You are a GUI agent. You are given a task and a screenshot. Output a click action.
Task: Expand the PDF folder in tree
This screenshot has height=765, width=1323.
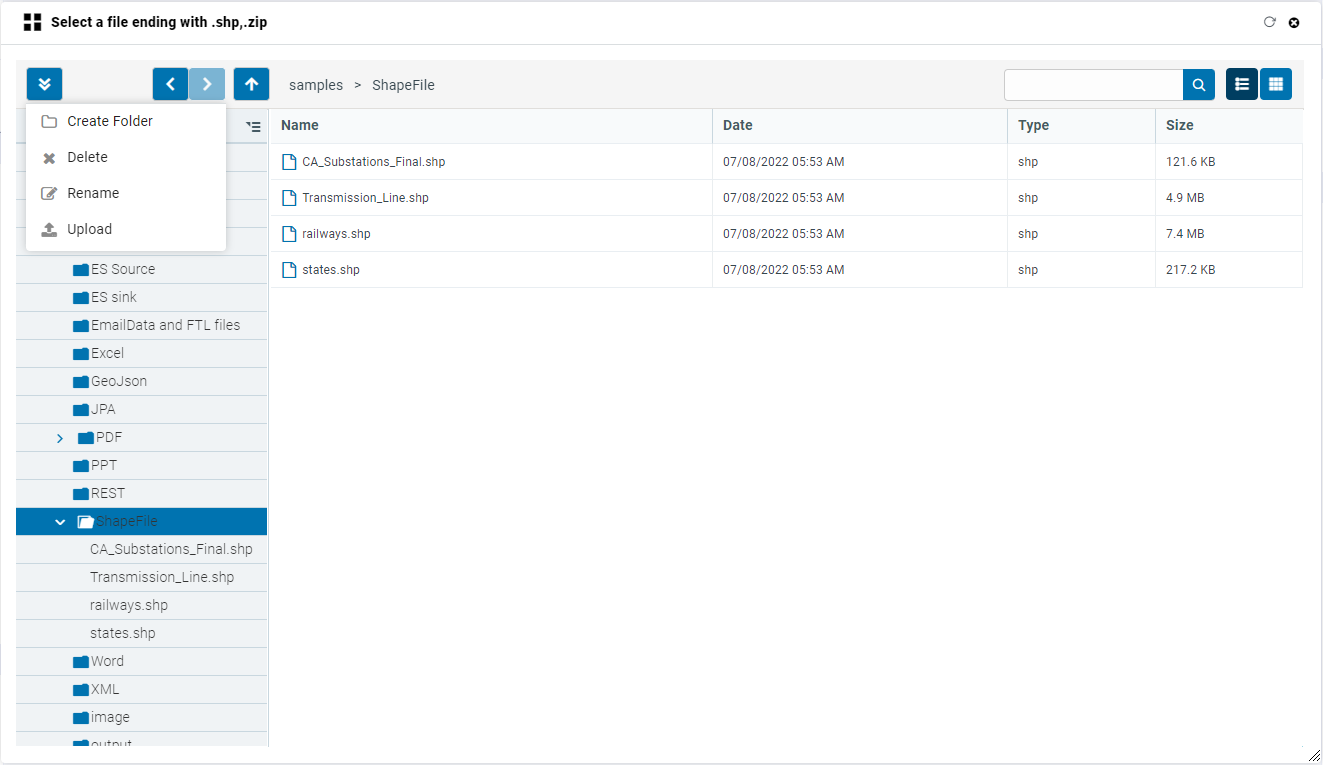60,438
